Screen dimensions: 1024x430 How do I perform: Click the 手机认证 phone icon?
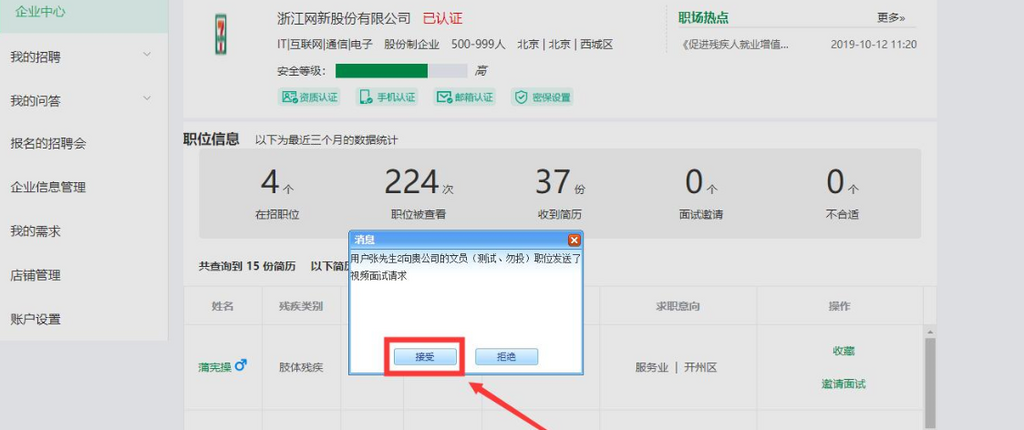point(366,97)
